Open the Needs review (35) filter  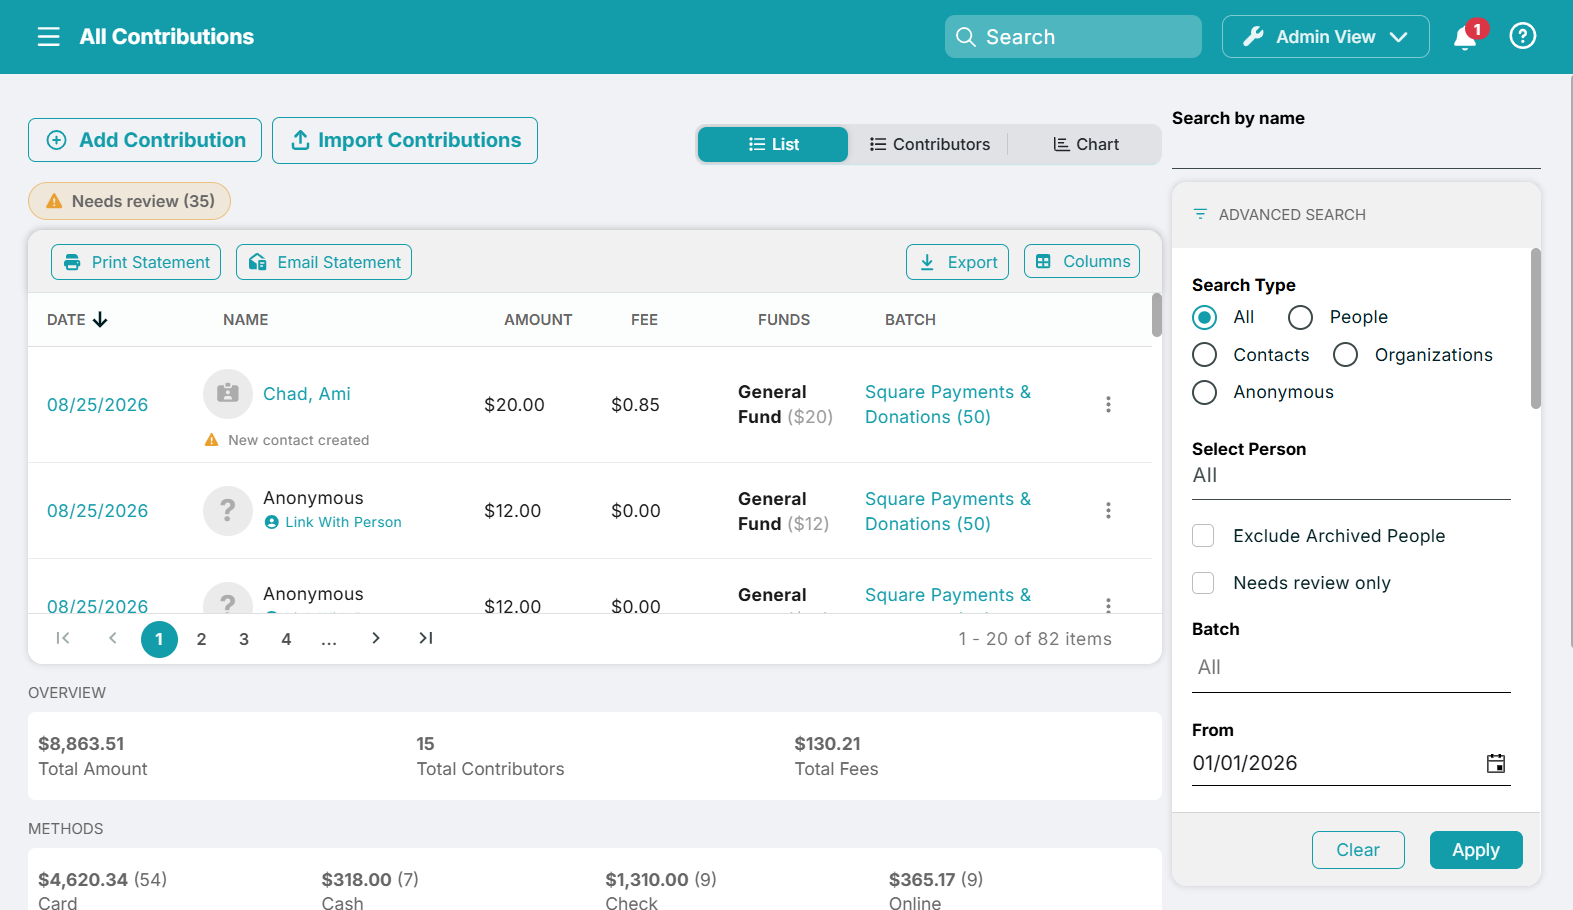point(129,201)
